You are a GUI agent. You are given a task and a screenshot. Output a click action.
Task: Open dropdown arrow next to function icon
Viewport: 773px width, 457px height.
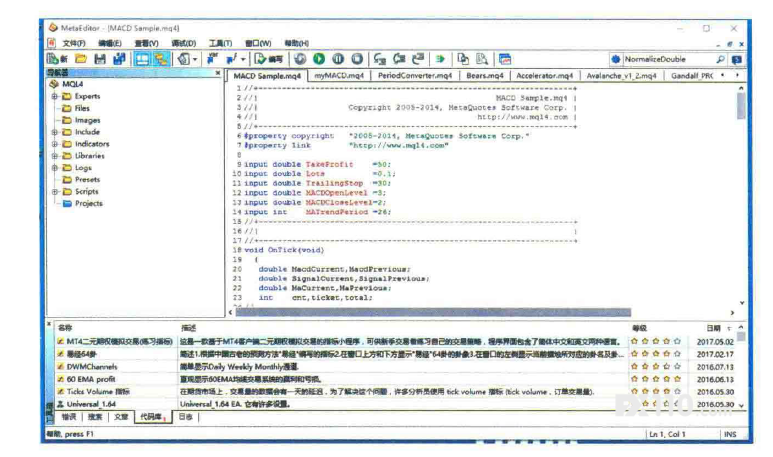(x=243, y=60)
